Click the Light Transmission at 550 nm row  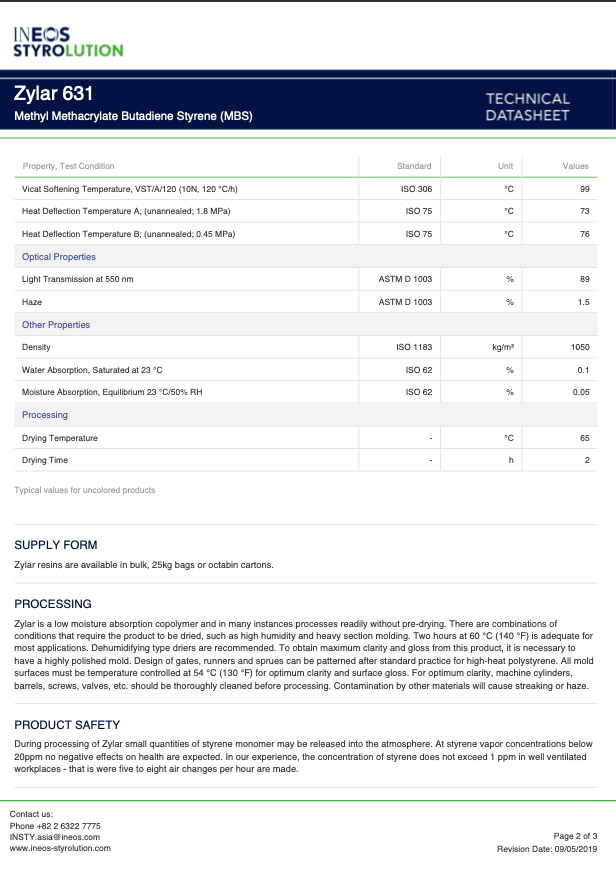click(78, 279)
